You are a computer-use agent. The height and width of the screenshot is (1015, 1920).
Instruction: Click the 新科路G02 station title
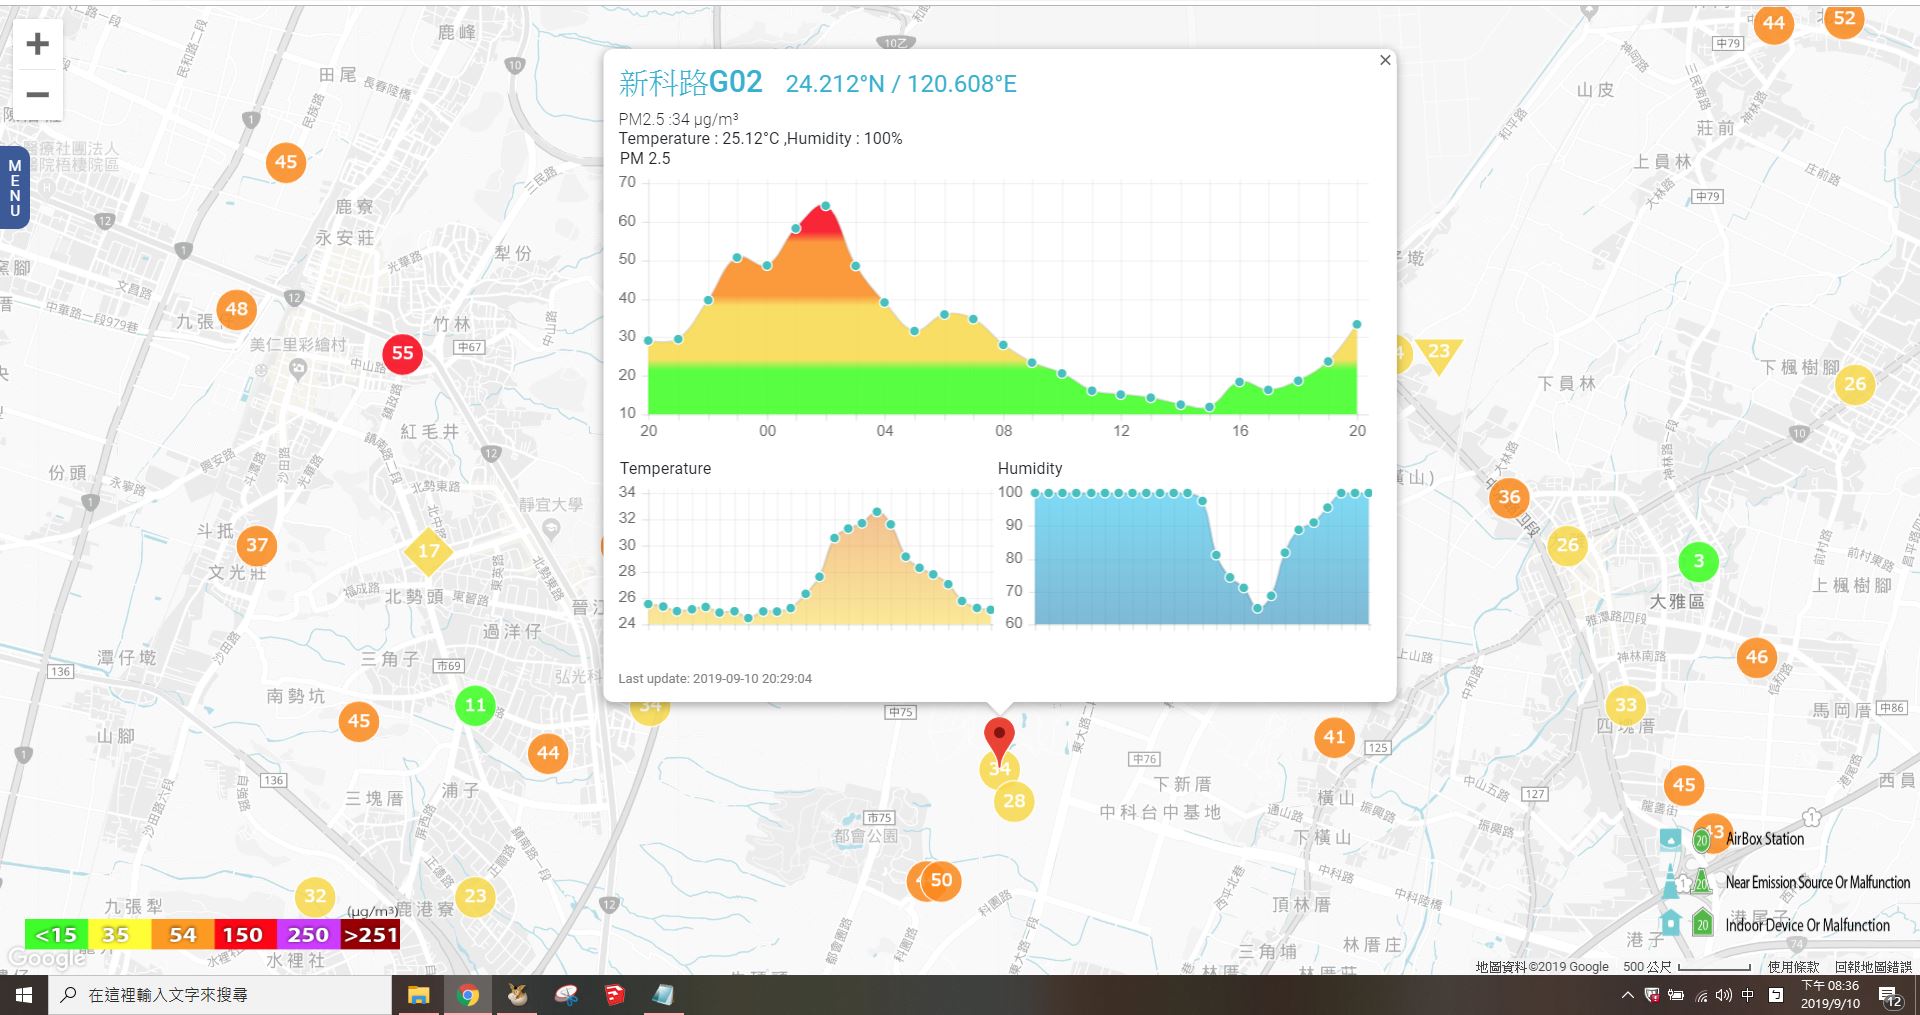[x=690, y=82]
